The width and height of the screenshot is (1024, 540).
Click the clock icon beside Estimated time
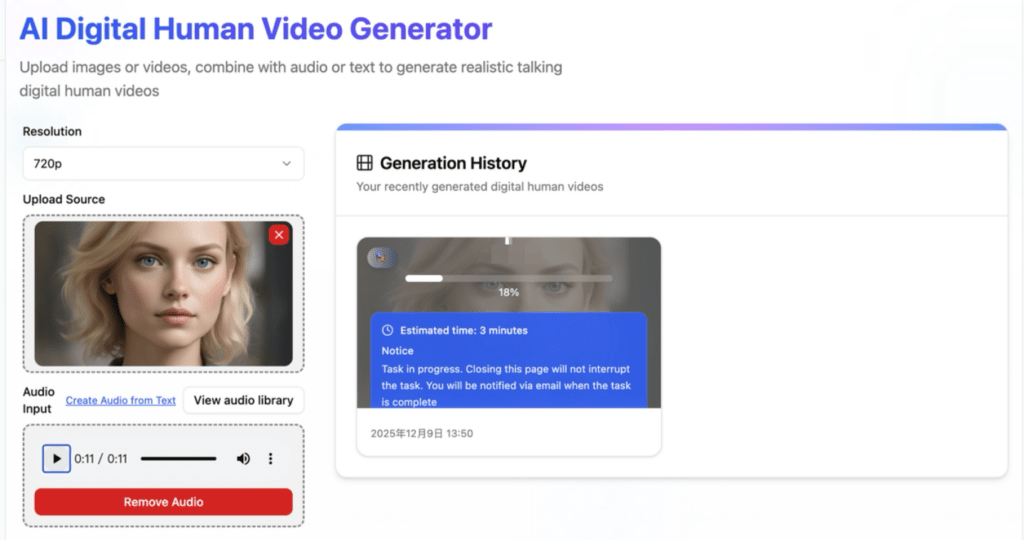pos(387,330)
